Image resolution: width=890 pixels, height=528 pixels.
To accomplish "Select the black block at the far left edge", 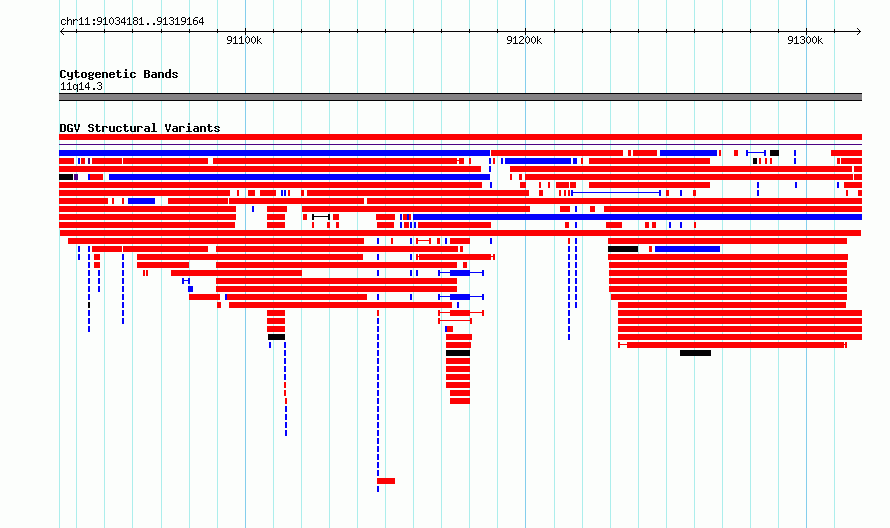I will click(66, 177).
